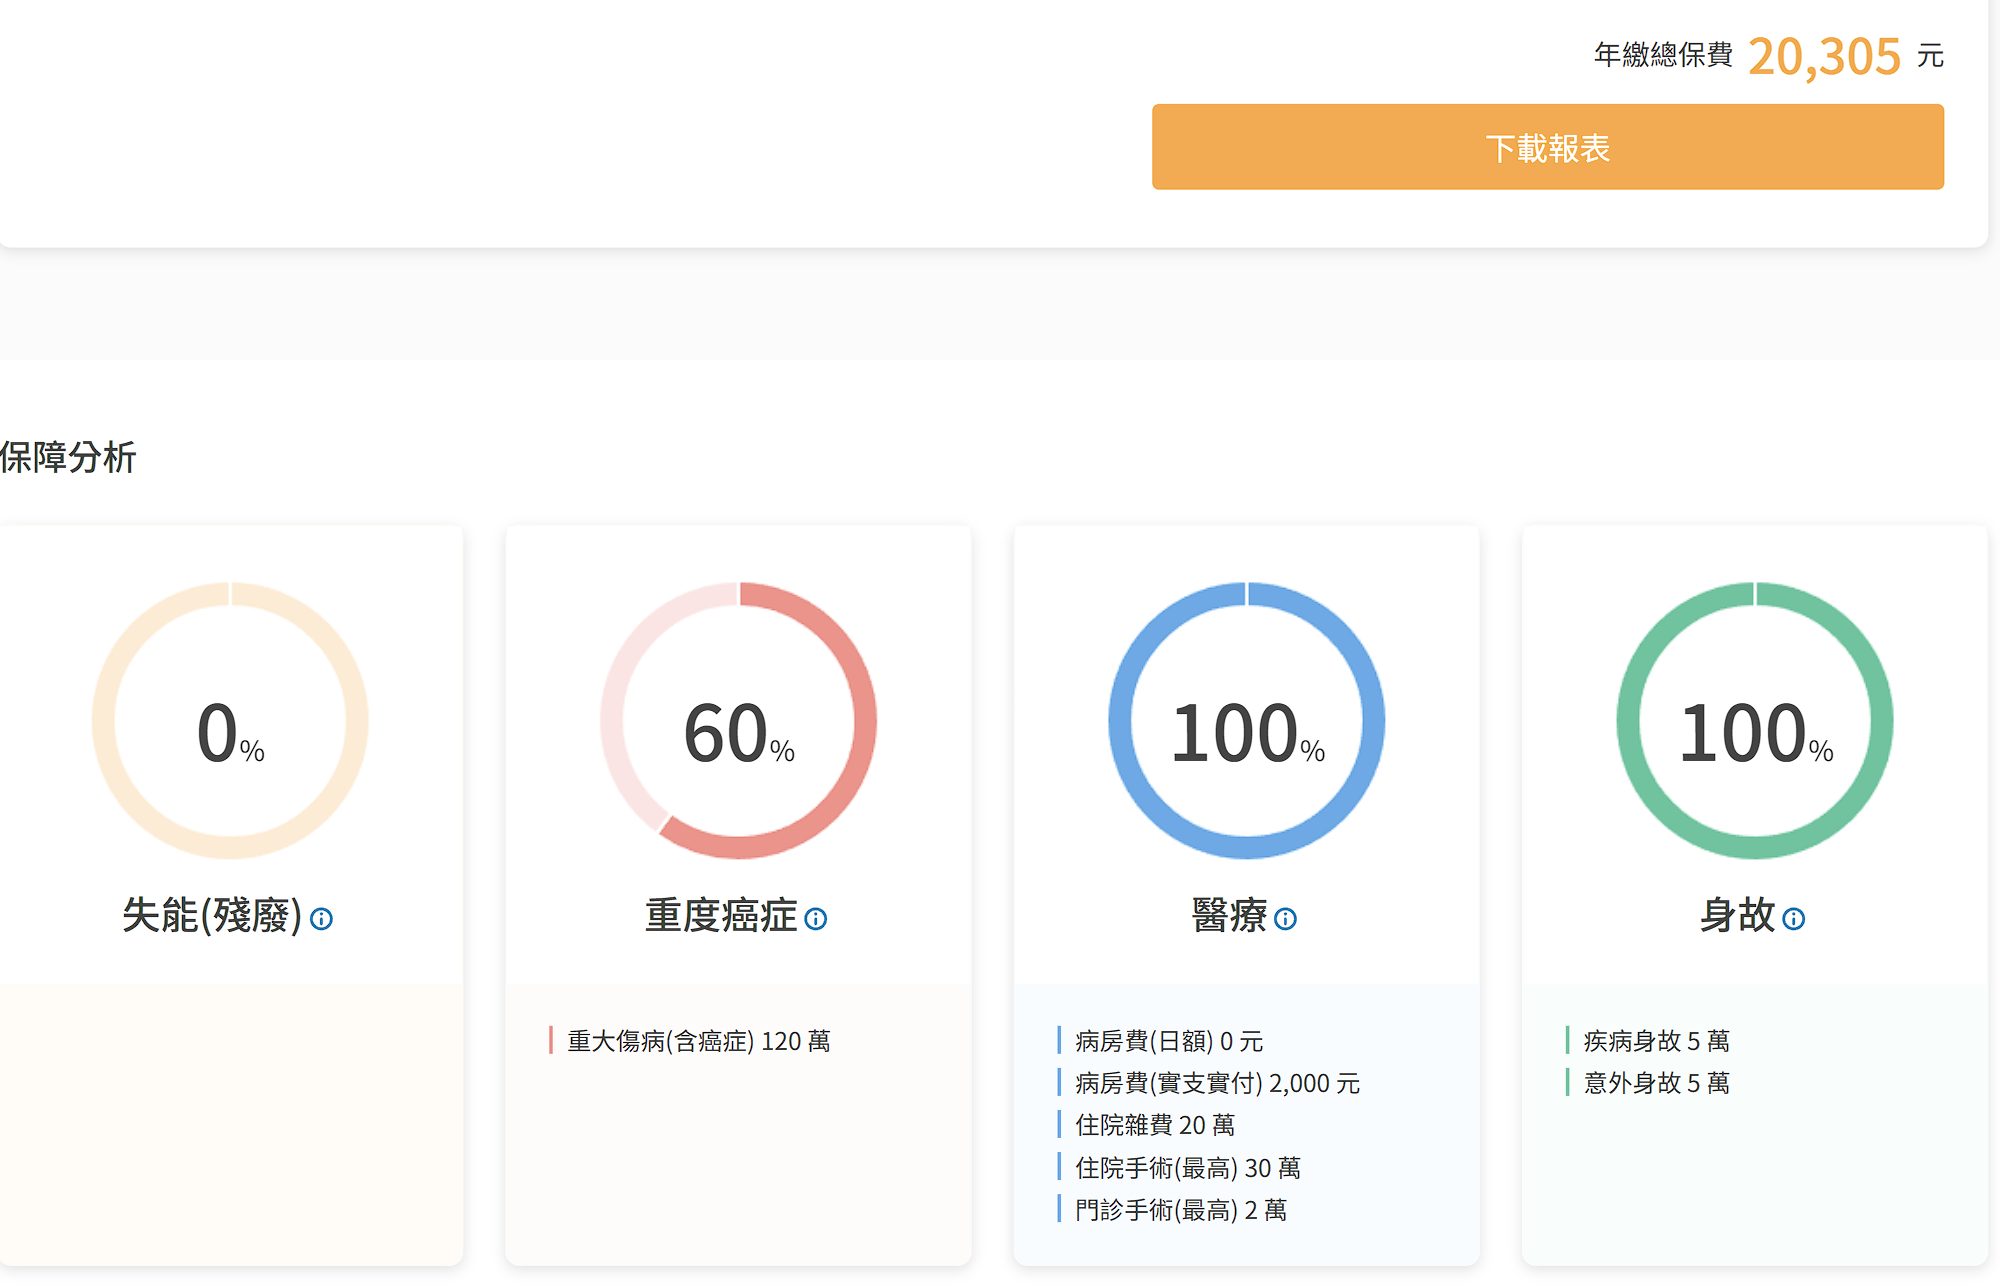This screenshot has height=1285, width=2000.
Task: Click 住院手術(最高) 30 萬 line
Action: click(x=1187, y=1168)
